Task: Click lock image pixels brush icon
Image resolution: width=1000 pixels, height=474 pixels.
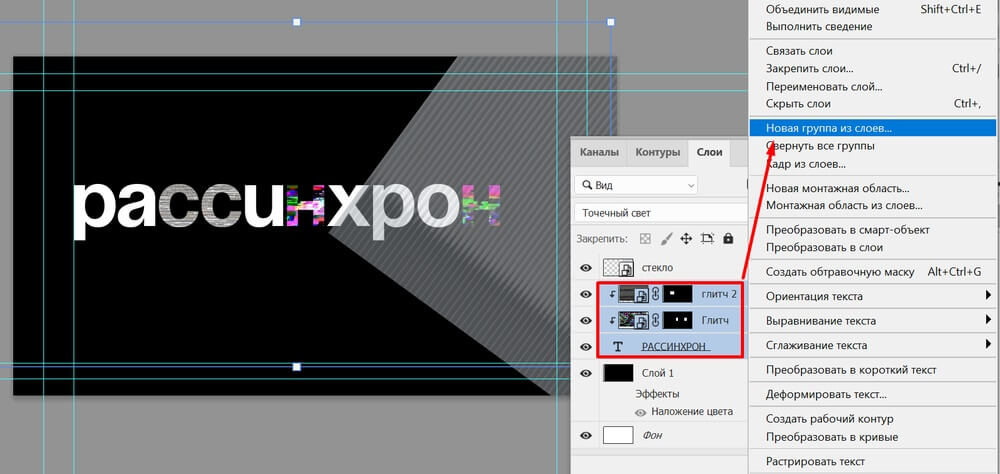Action: point(666,239)
